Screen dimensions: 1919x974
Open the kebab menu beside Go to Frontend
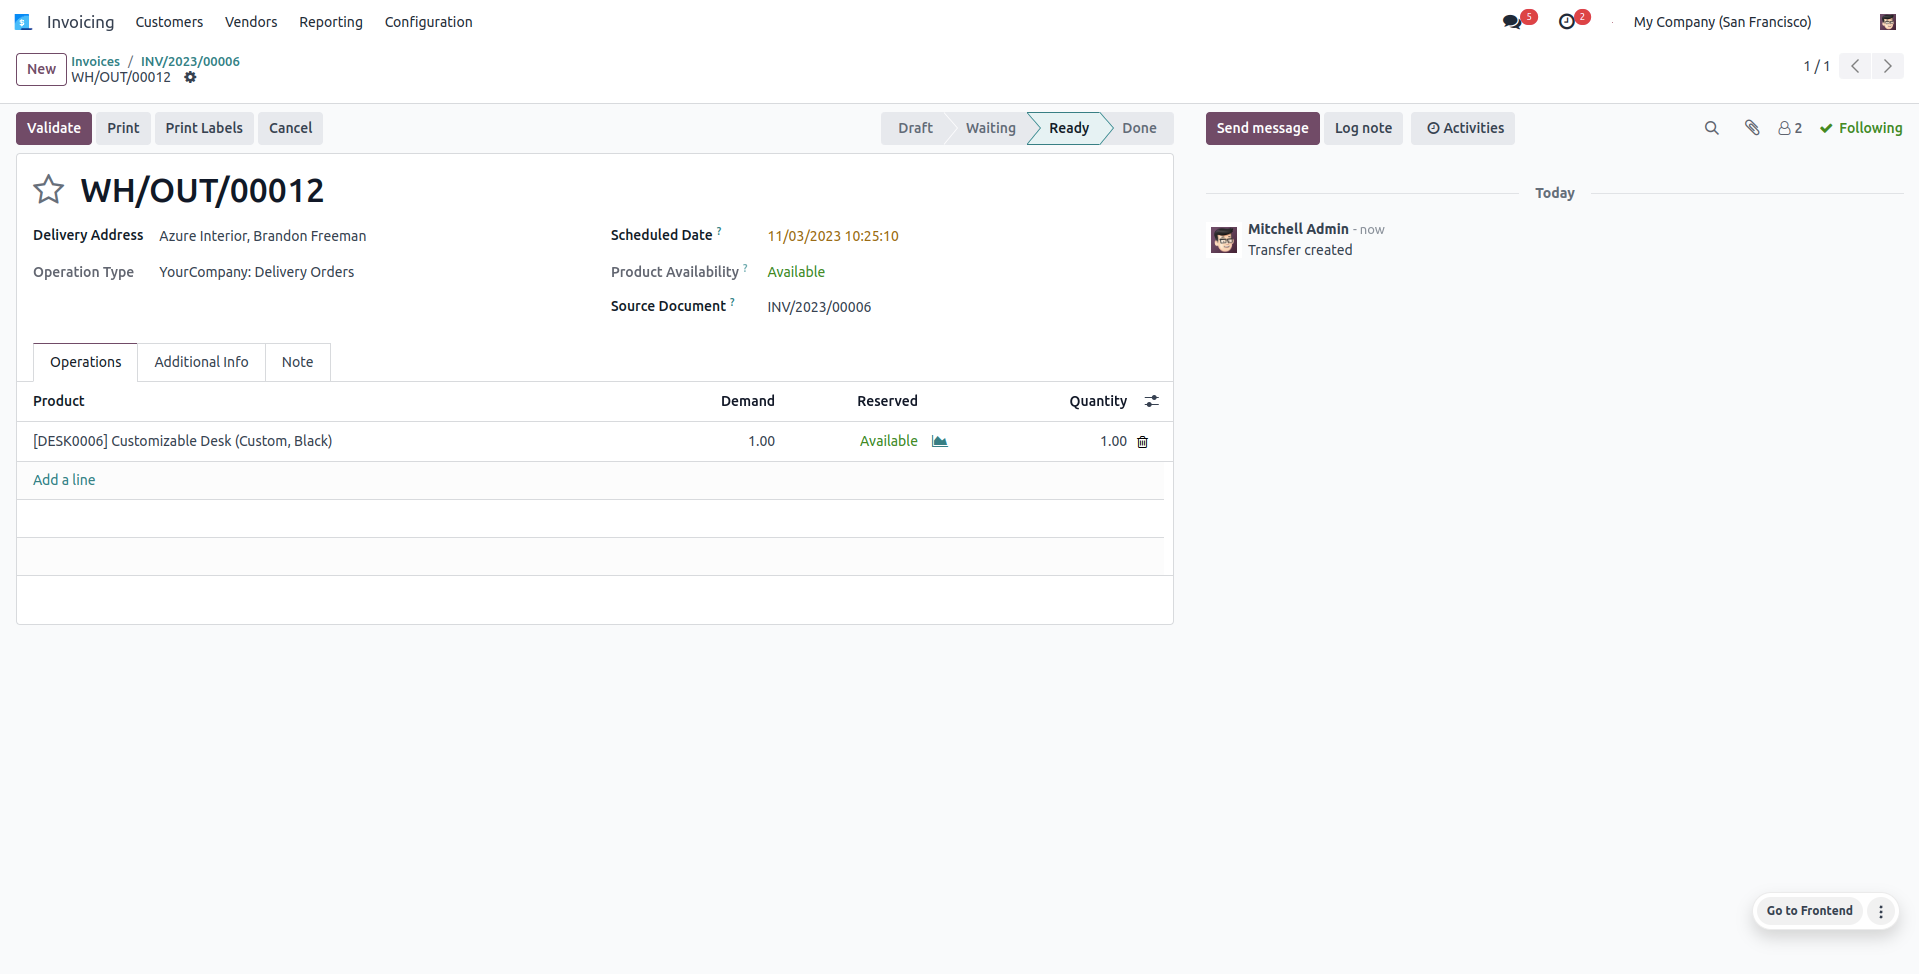[1881, 911]
